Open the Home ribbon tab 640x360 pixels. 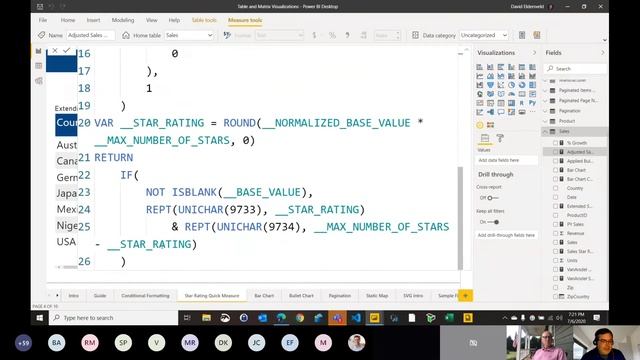tap(68, 20)
